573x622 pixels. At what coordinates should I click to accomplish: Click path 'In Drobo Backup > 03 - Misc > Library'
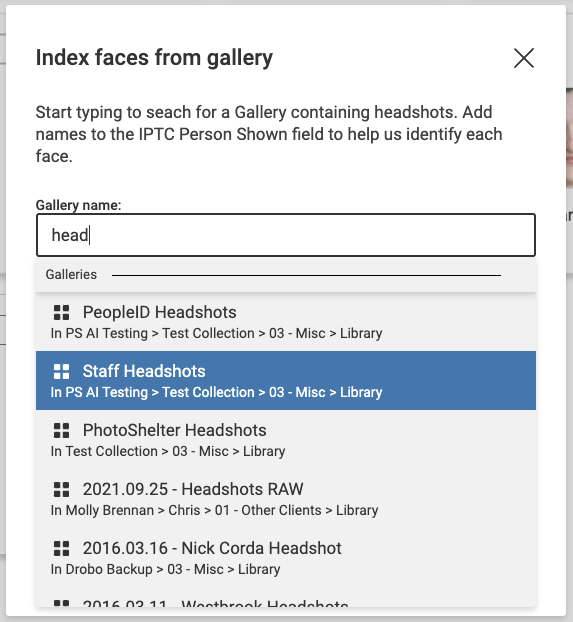[165, 569]
